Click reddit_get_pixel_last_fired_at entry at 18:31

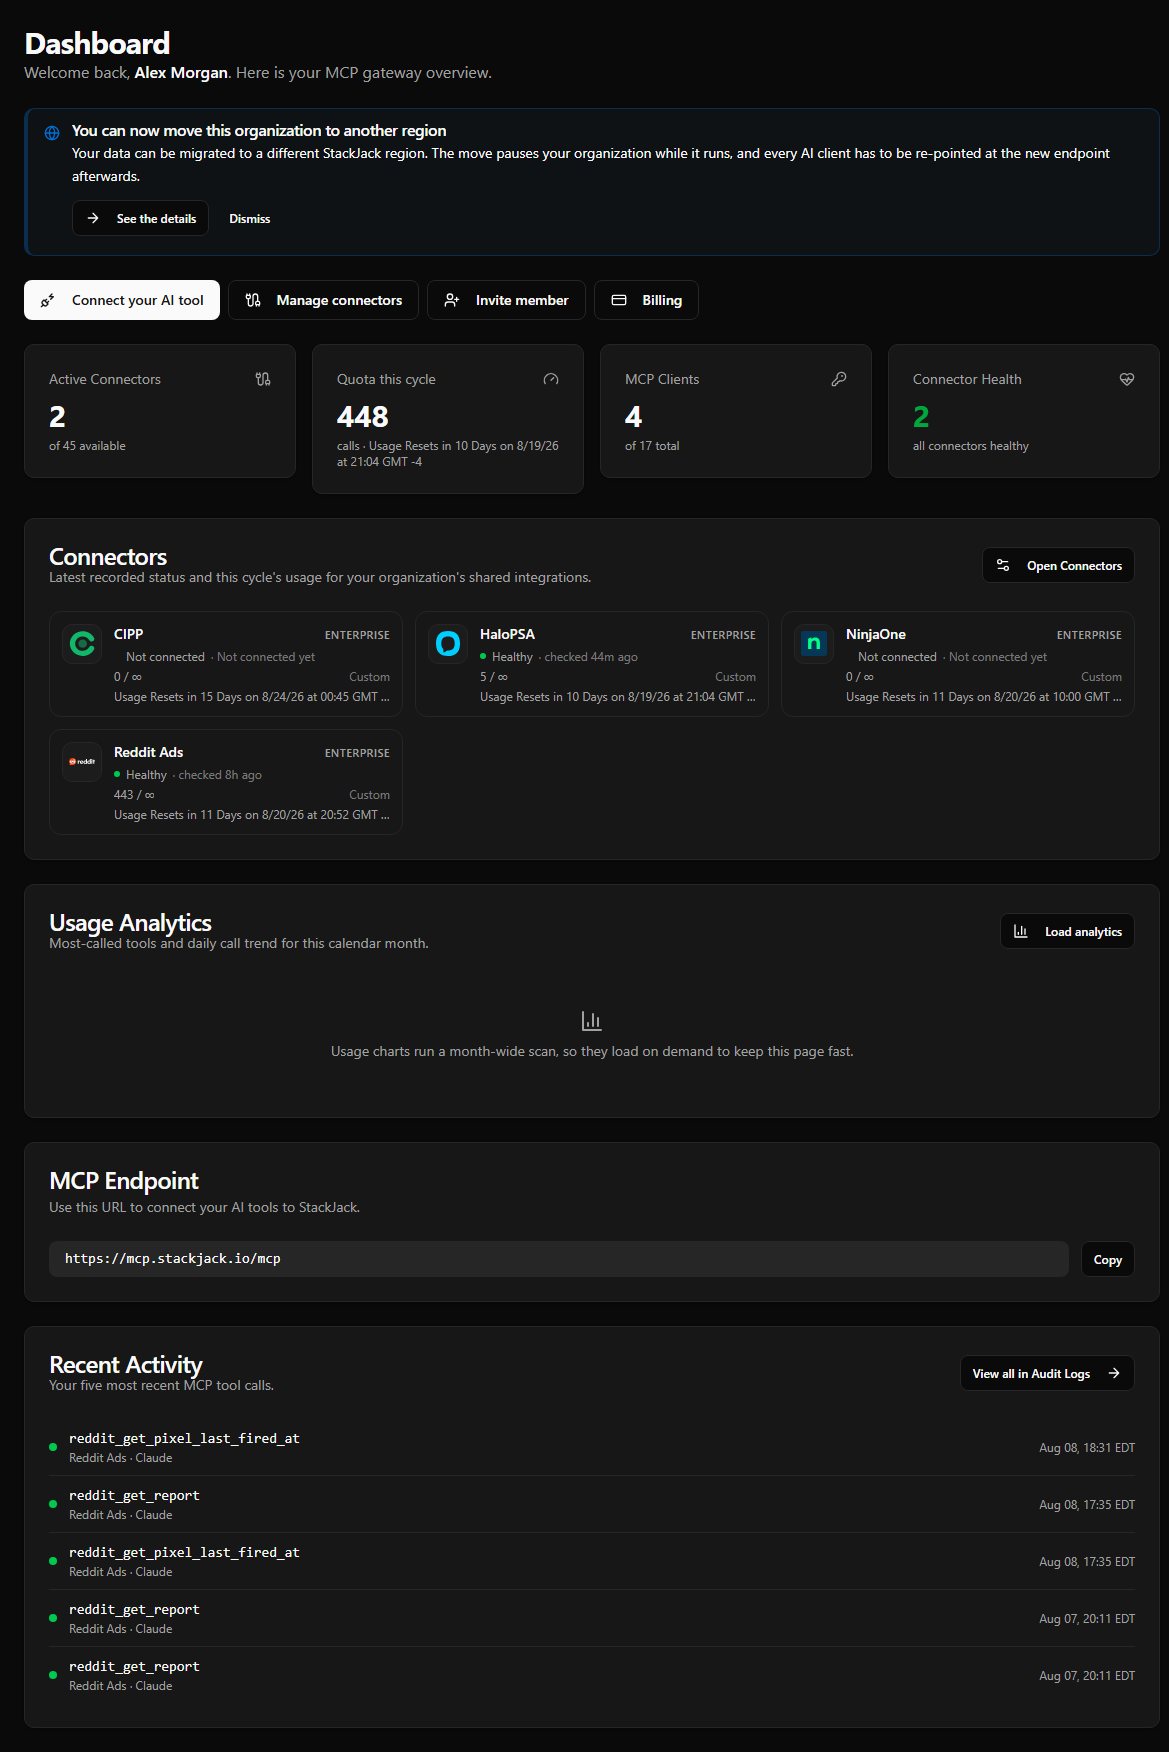coord(592,1447)
